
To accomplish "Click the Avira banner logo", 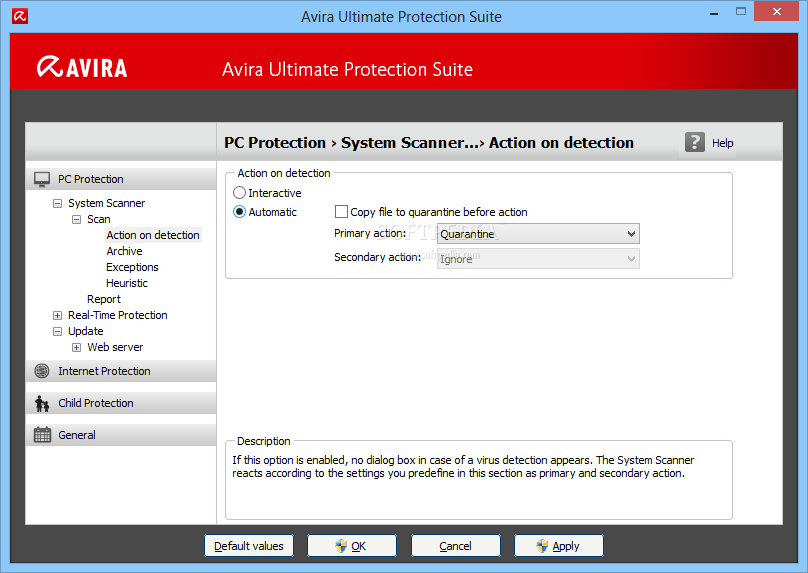I will point(82,67).
